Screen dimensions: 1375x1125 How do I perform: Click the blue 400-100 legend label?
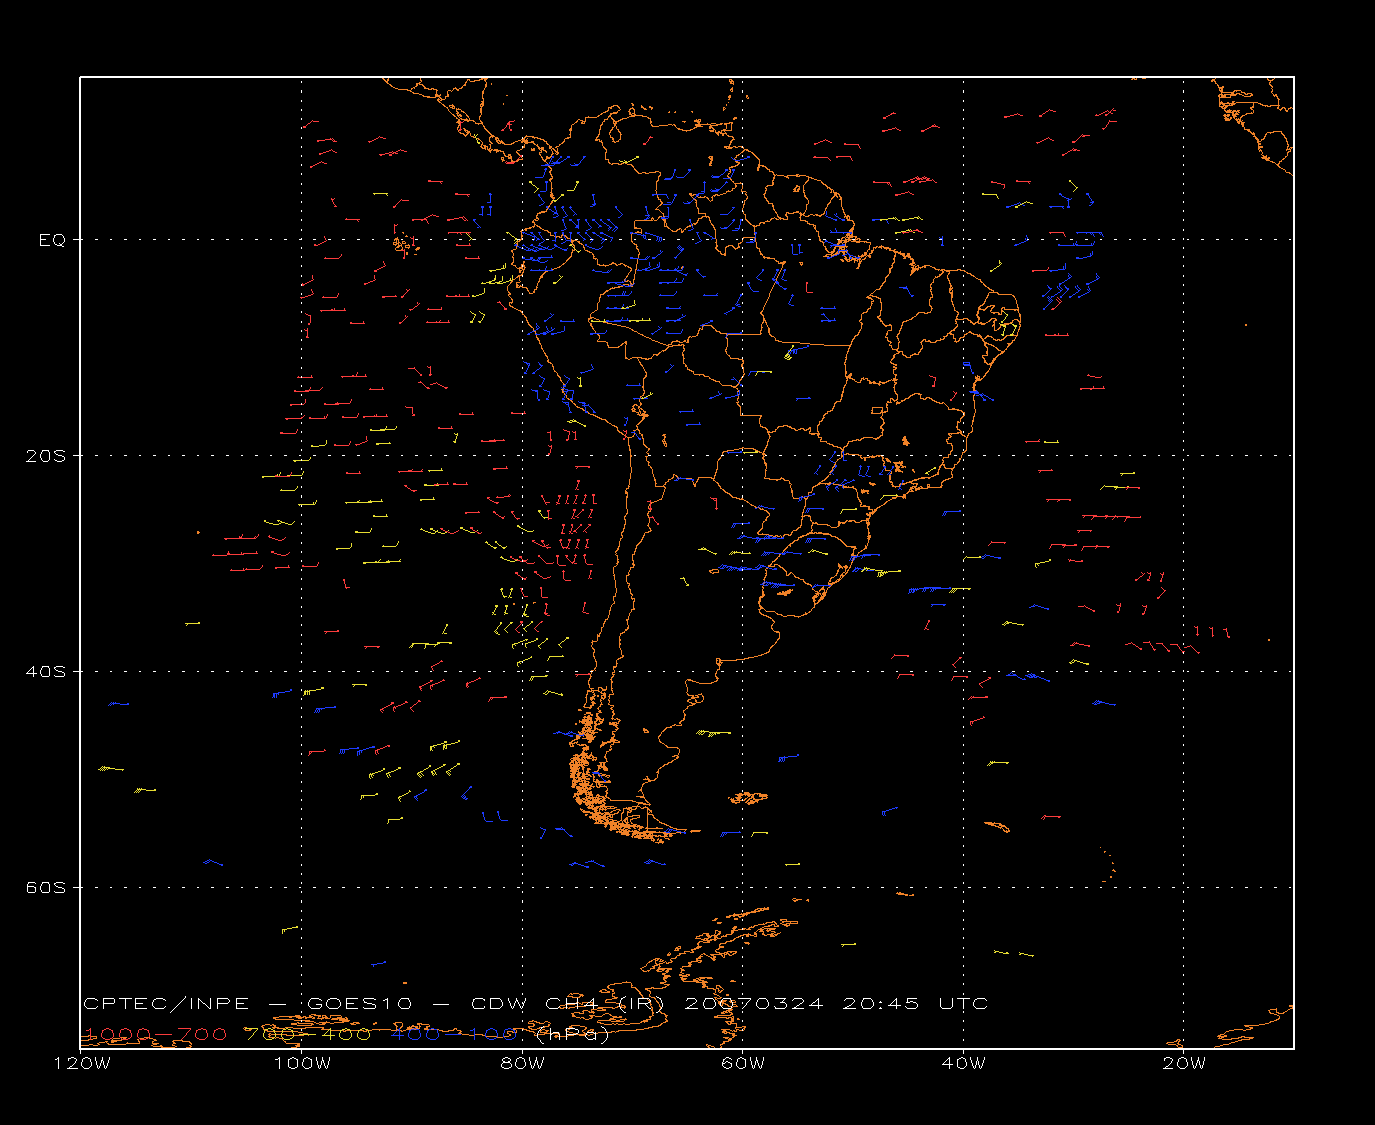coord(453,1033)
